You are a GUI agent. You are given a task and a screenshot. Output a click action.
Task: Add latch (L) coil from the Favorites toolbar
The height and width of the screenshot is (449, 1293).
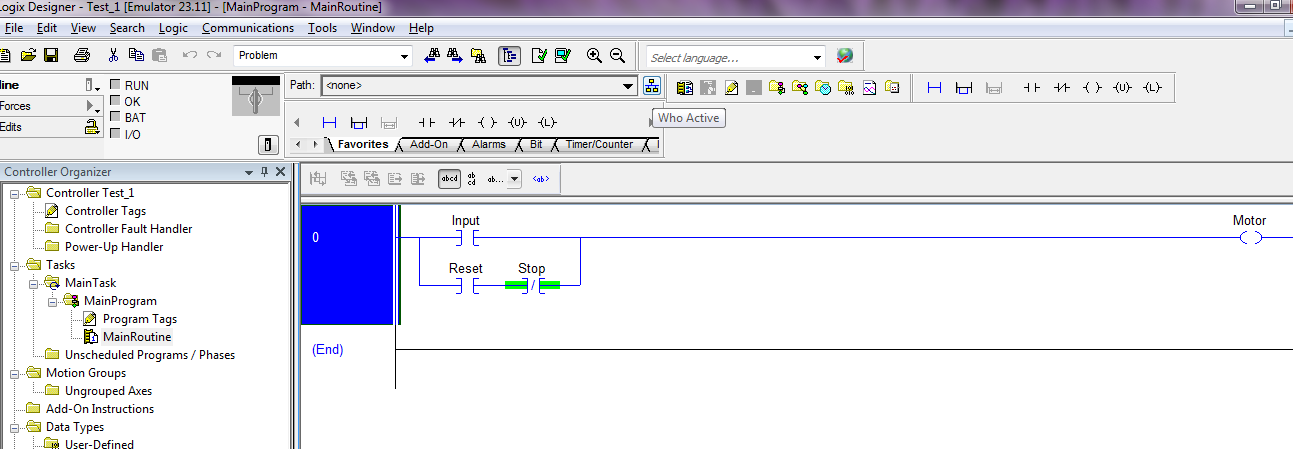[x=547, y=122]
